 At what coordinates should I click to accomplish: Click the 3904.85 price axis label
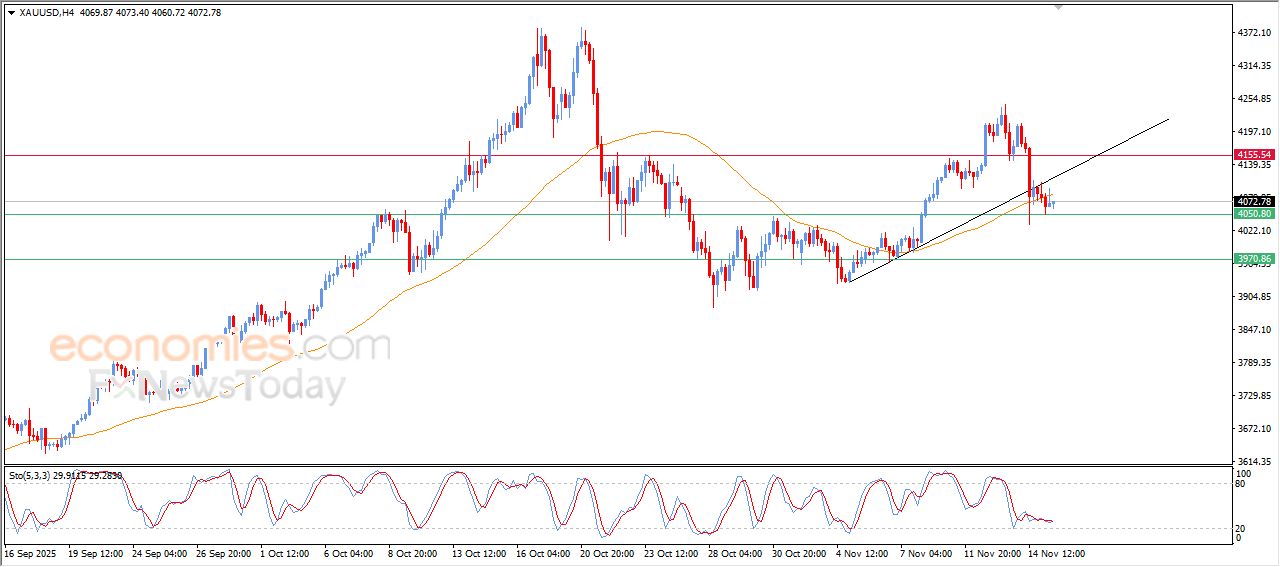tap(1255, 297)
